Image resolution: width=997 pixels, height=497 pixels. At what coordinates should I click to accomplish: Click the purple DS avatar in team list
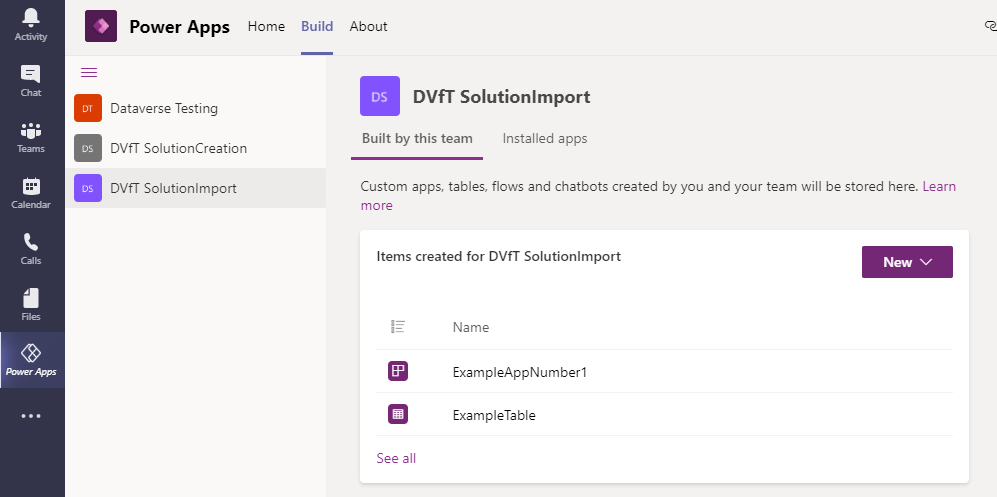88,188
